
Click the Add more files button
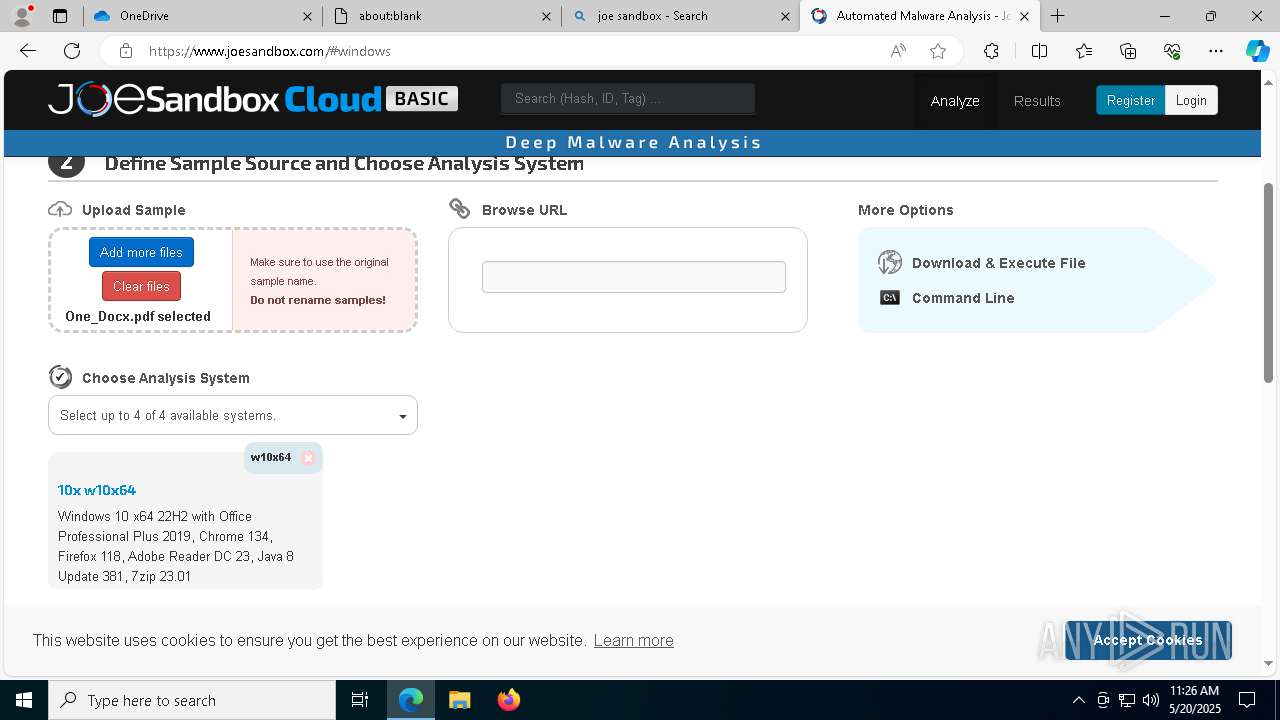[x=141, y=252]
